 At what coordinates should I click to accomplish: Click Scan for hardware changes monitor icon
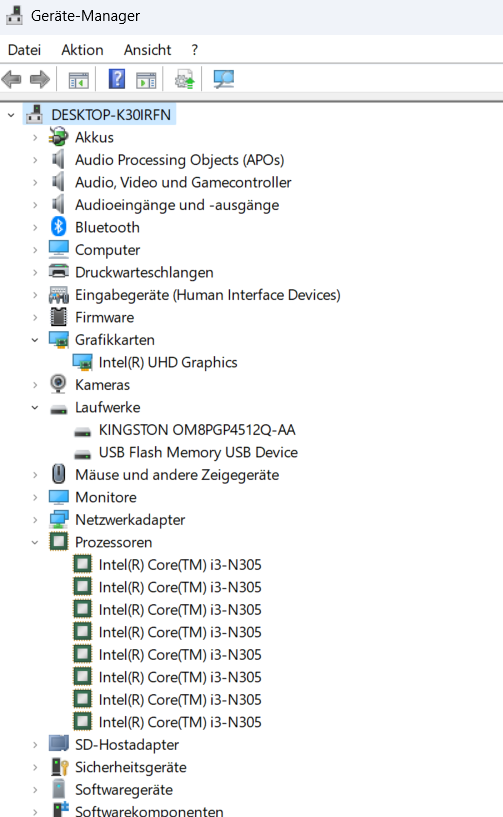coord(224,80)
